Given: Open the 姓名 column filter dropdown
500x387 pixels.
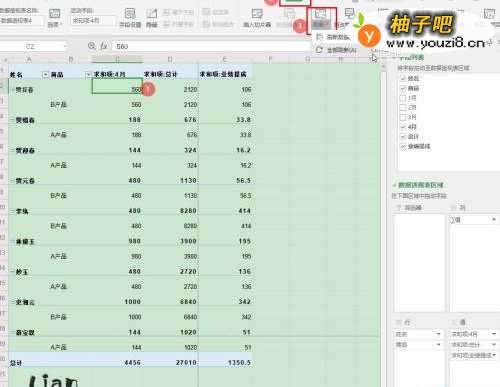Looking at the screenshot, I should point(45,74).
